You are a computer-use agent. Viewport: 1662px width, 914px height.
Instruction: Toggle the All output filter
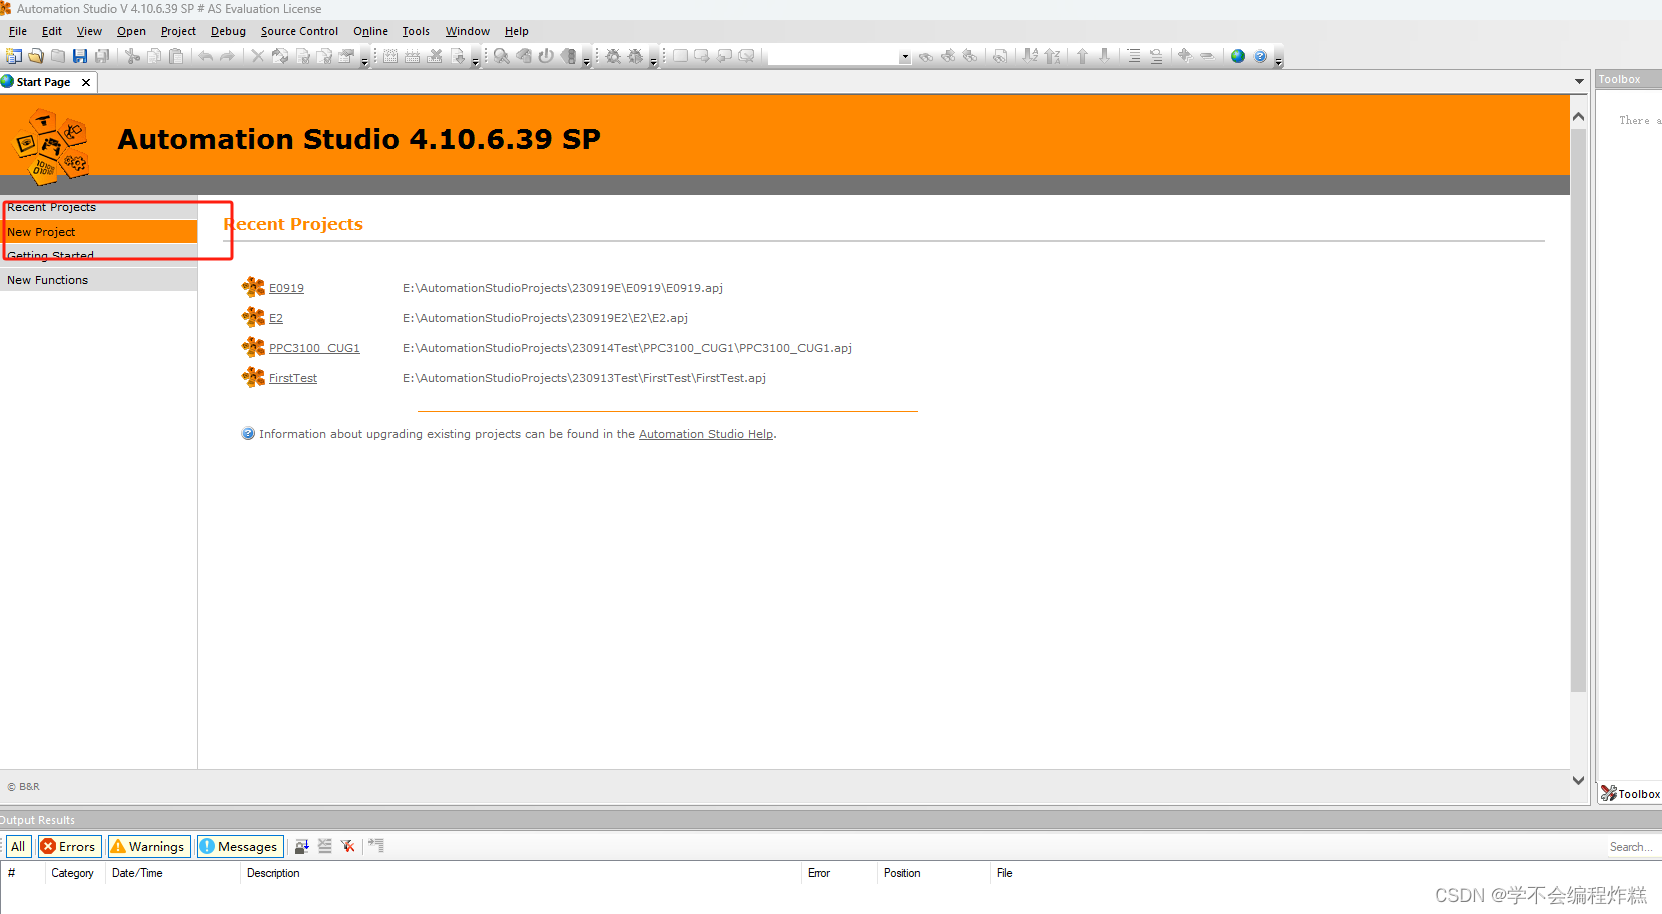(x=18, y=846)
